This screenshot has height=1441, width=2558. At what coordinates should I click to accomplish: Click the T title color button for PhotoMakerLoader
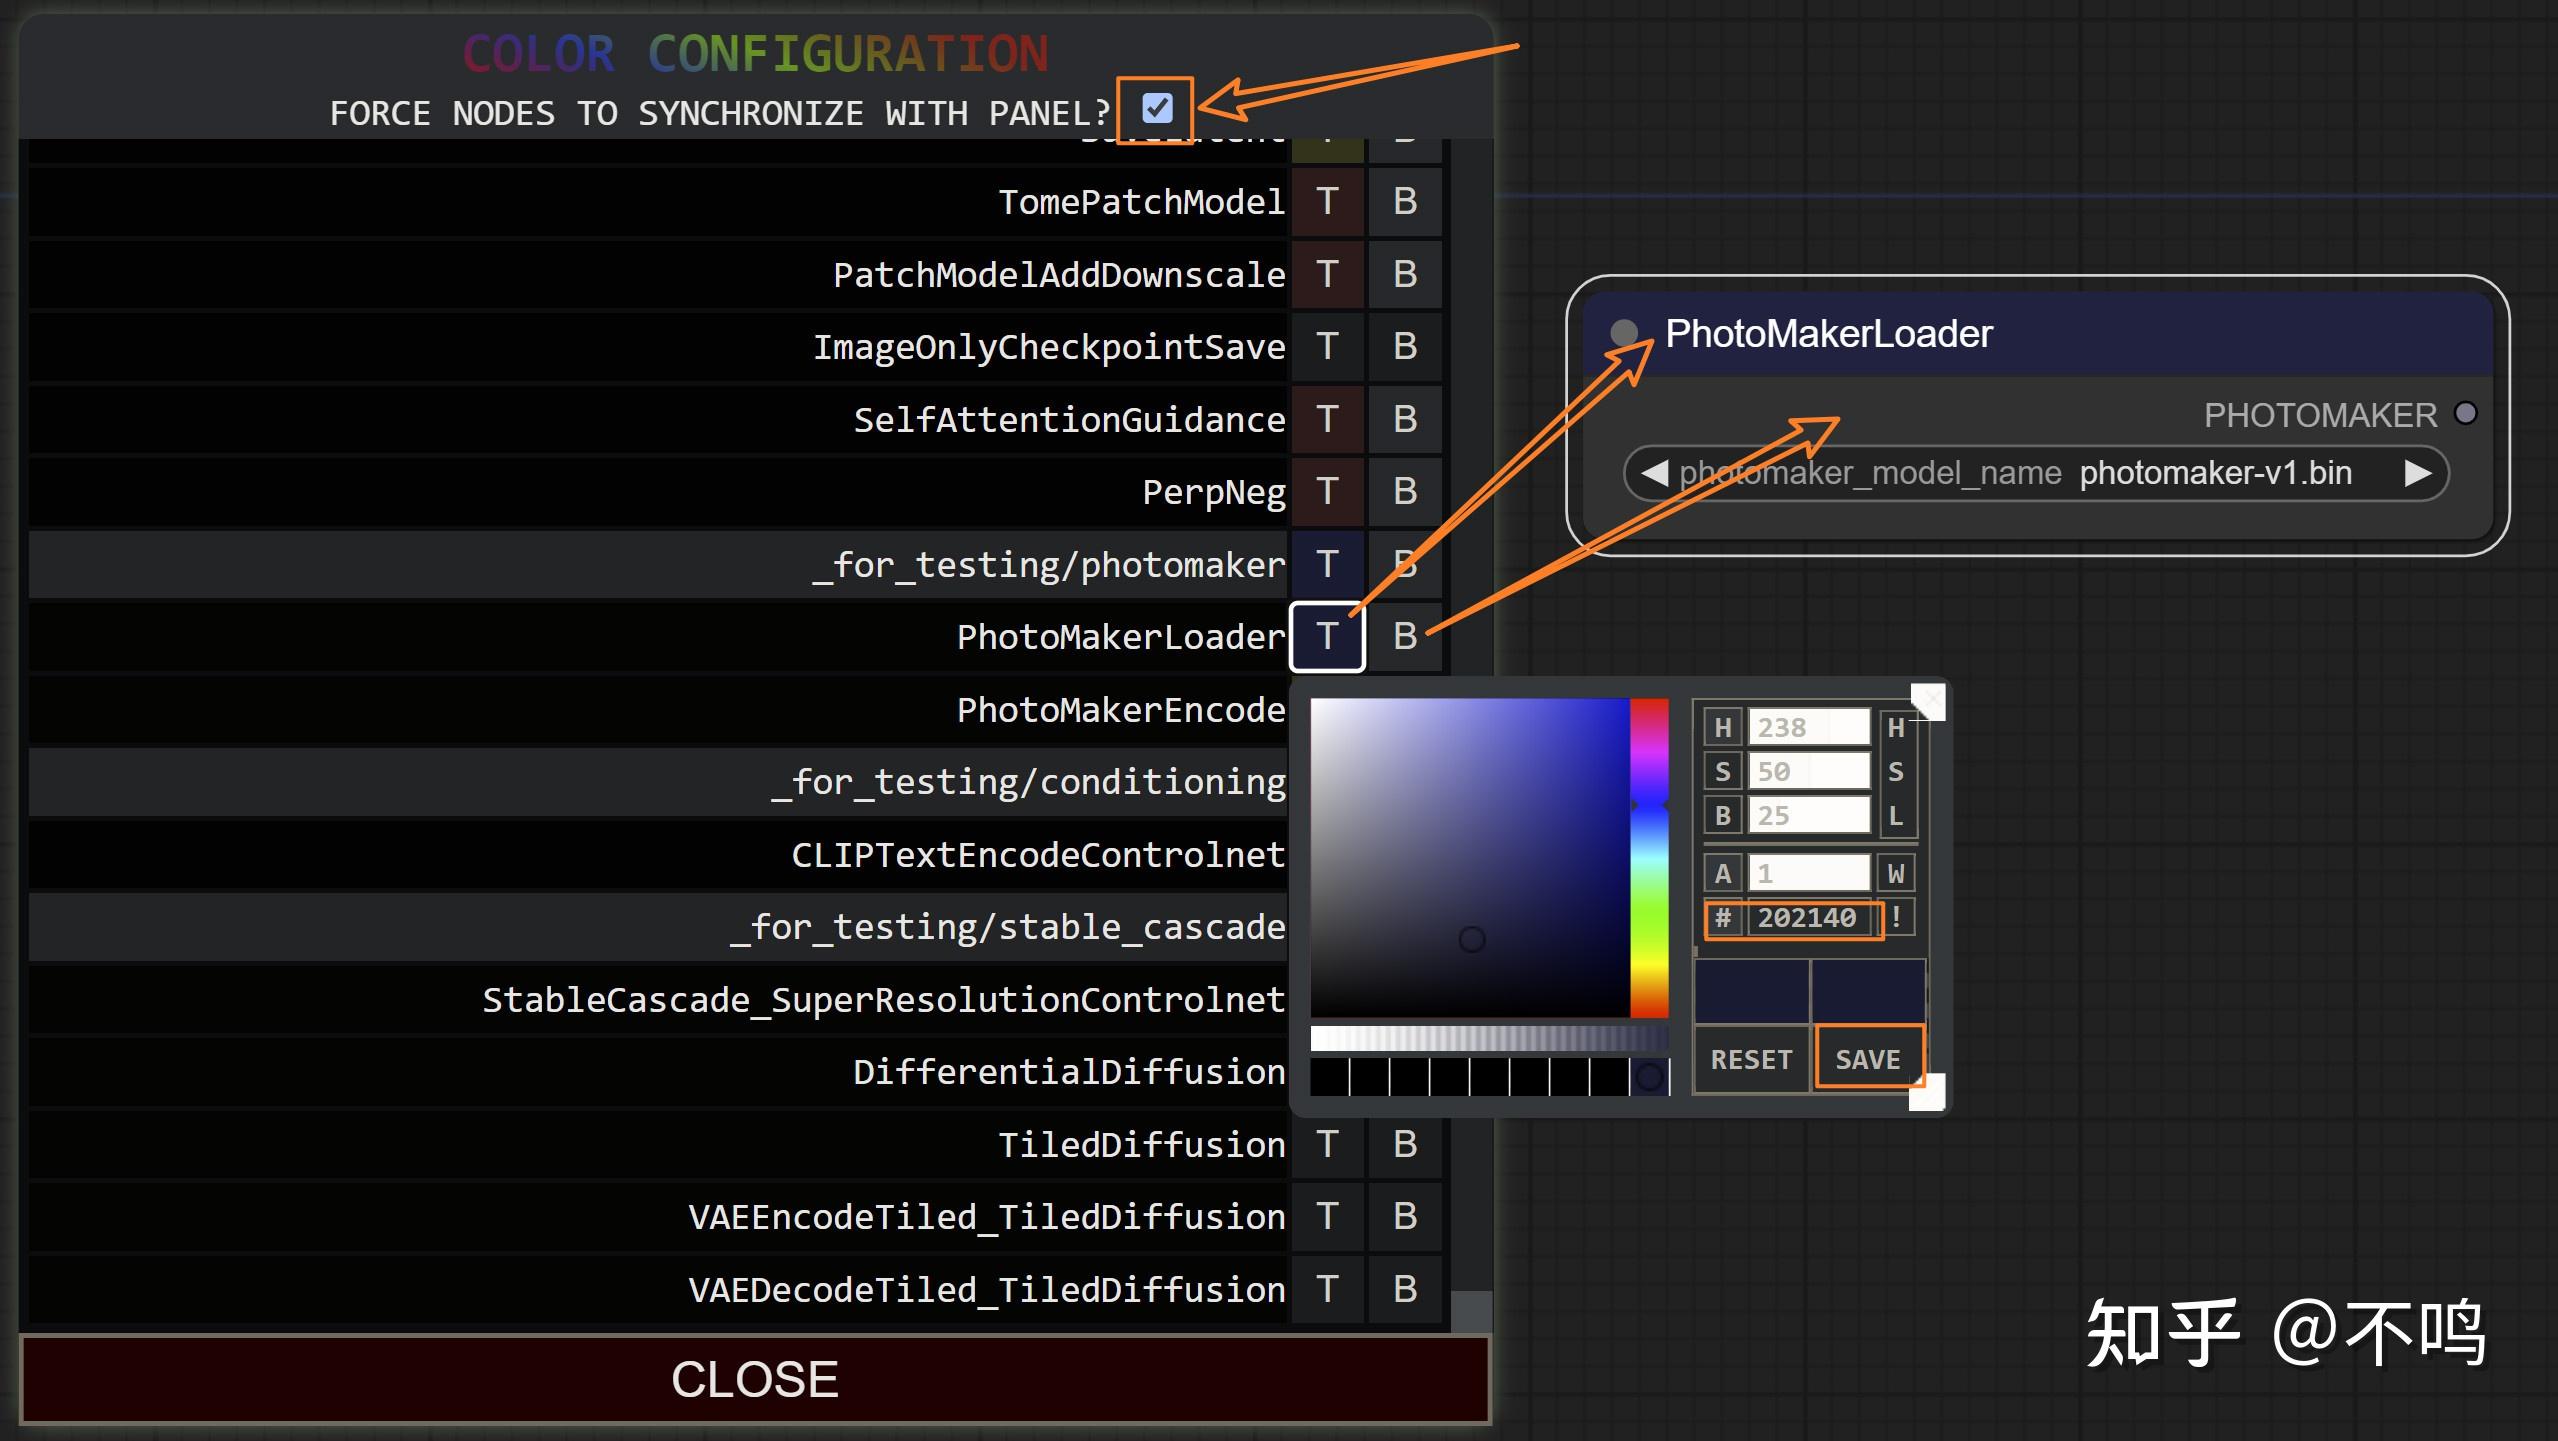(1327, 636)
